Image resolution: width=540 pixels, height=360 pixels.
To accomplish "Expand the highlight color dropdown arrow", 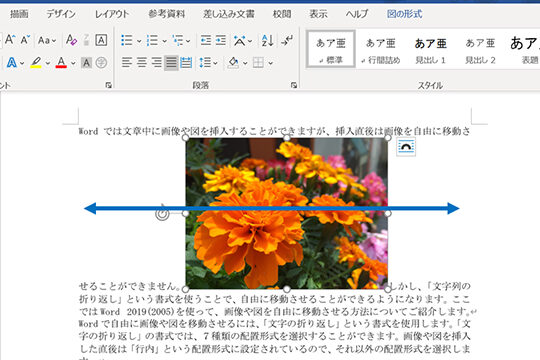I will click(48, 63).
